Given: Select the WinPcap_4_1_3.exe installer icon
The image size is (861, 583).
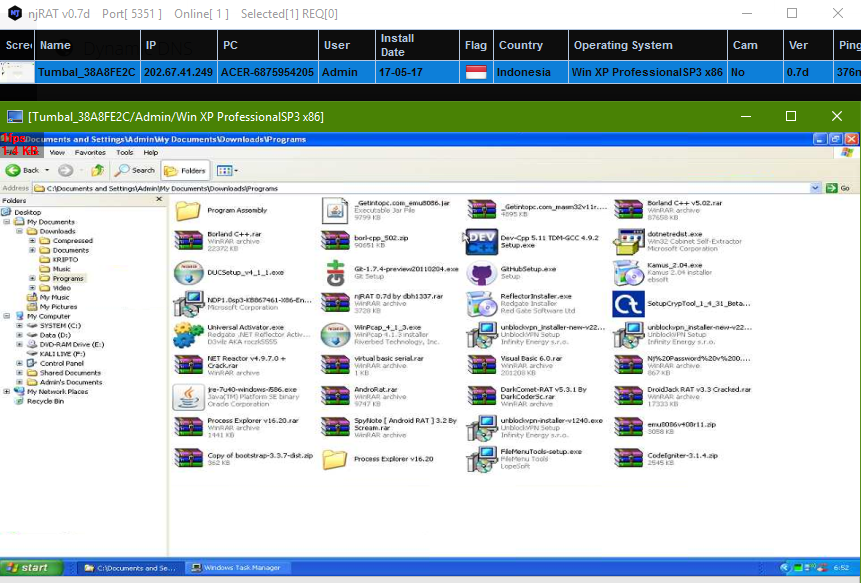Looking at the screenshot, I should pyautogui.click(x=335, y=334).
